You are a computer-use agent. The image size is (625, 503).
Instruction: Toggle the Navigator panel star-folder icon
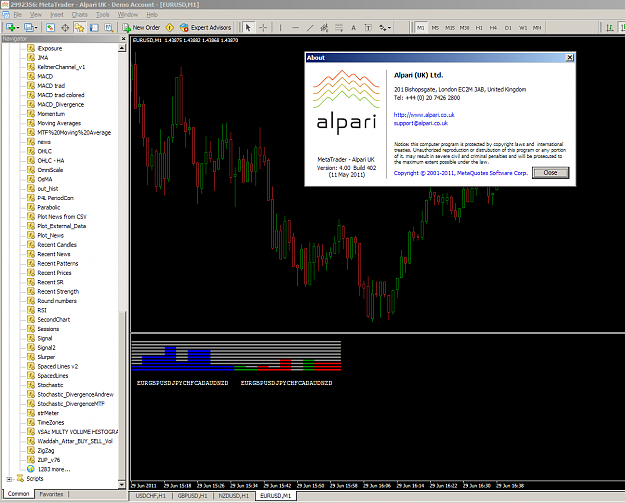pos(79,28)
